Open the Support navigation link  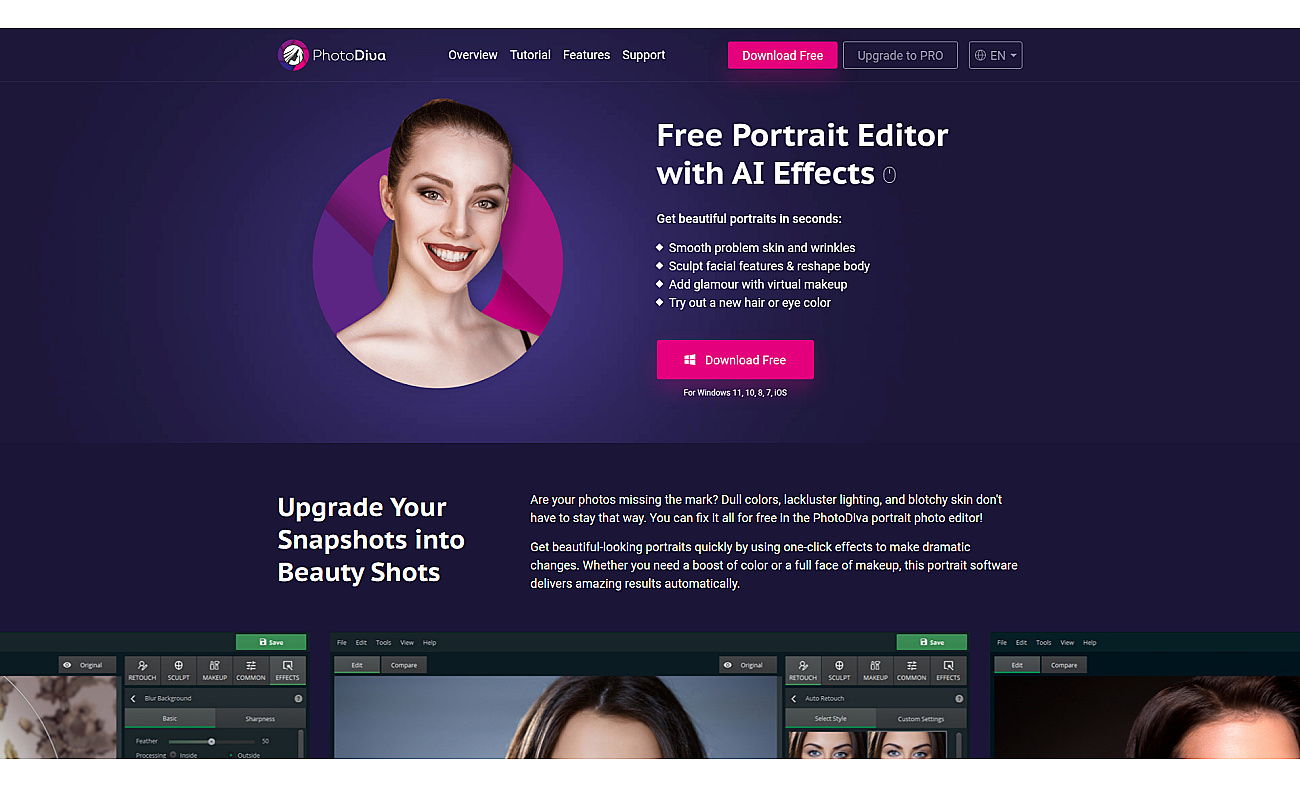(644, 55)
